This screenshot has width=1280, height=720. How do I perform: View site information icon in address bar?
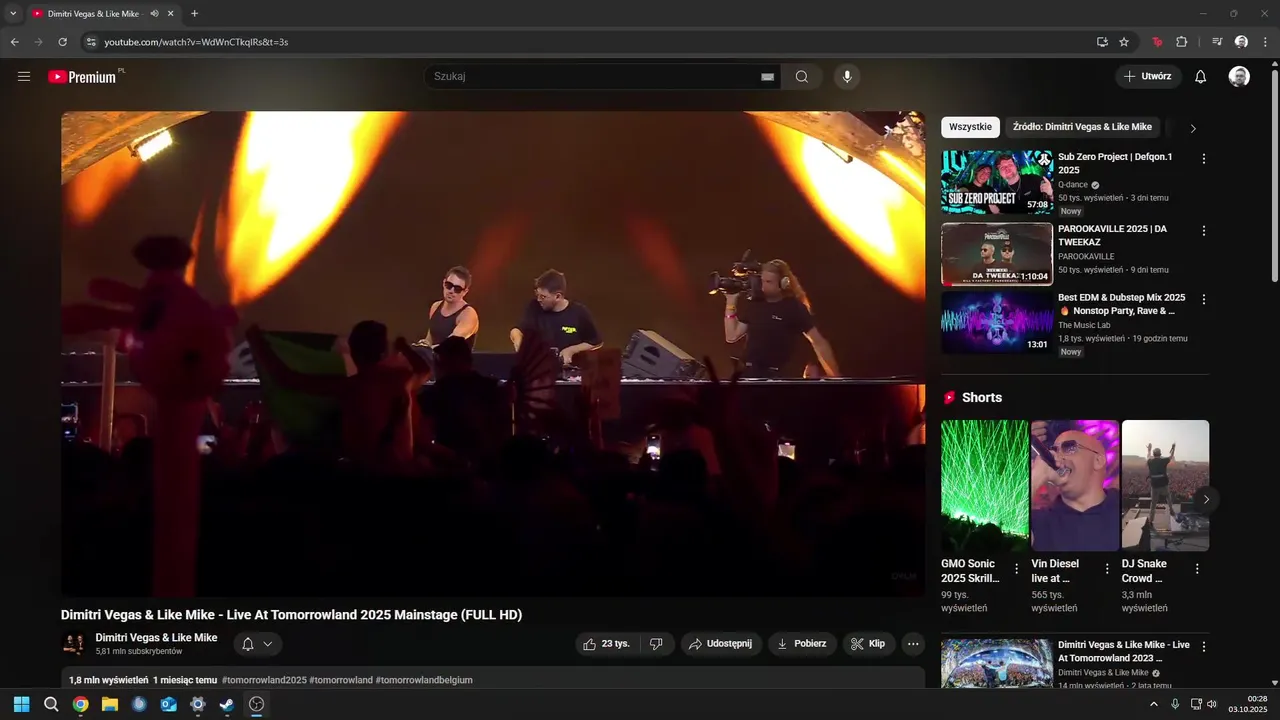91,42
